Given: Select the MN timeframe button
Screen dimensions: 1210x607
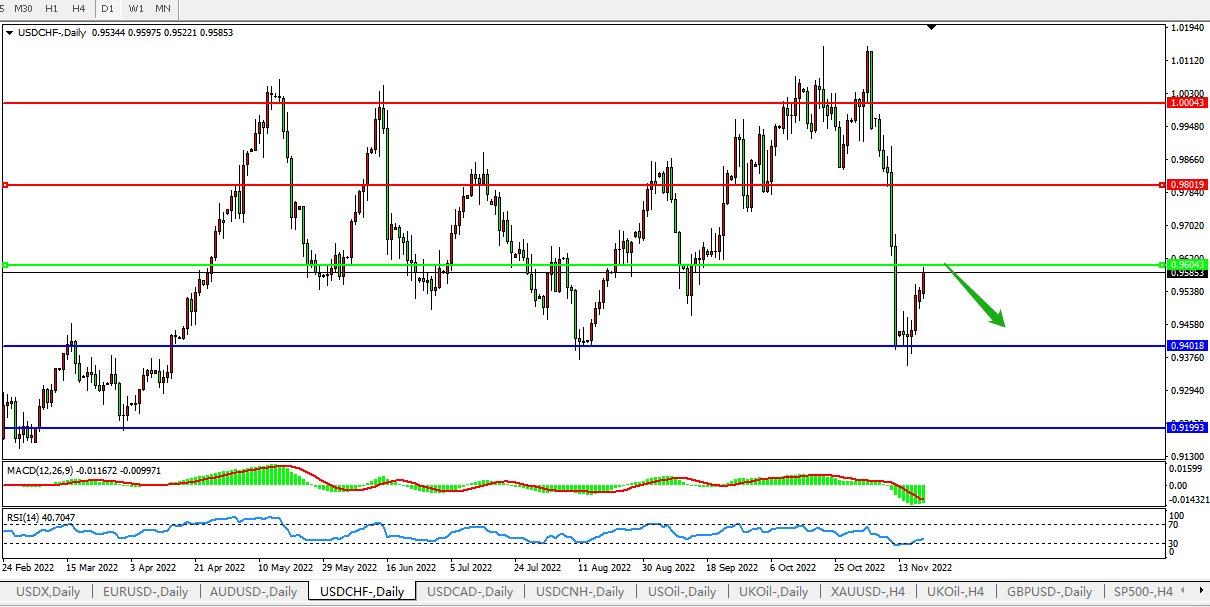Looking at the screenshot, I should pyautogui.click(x=162, y=8).
